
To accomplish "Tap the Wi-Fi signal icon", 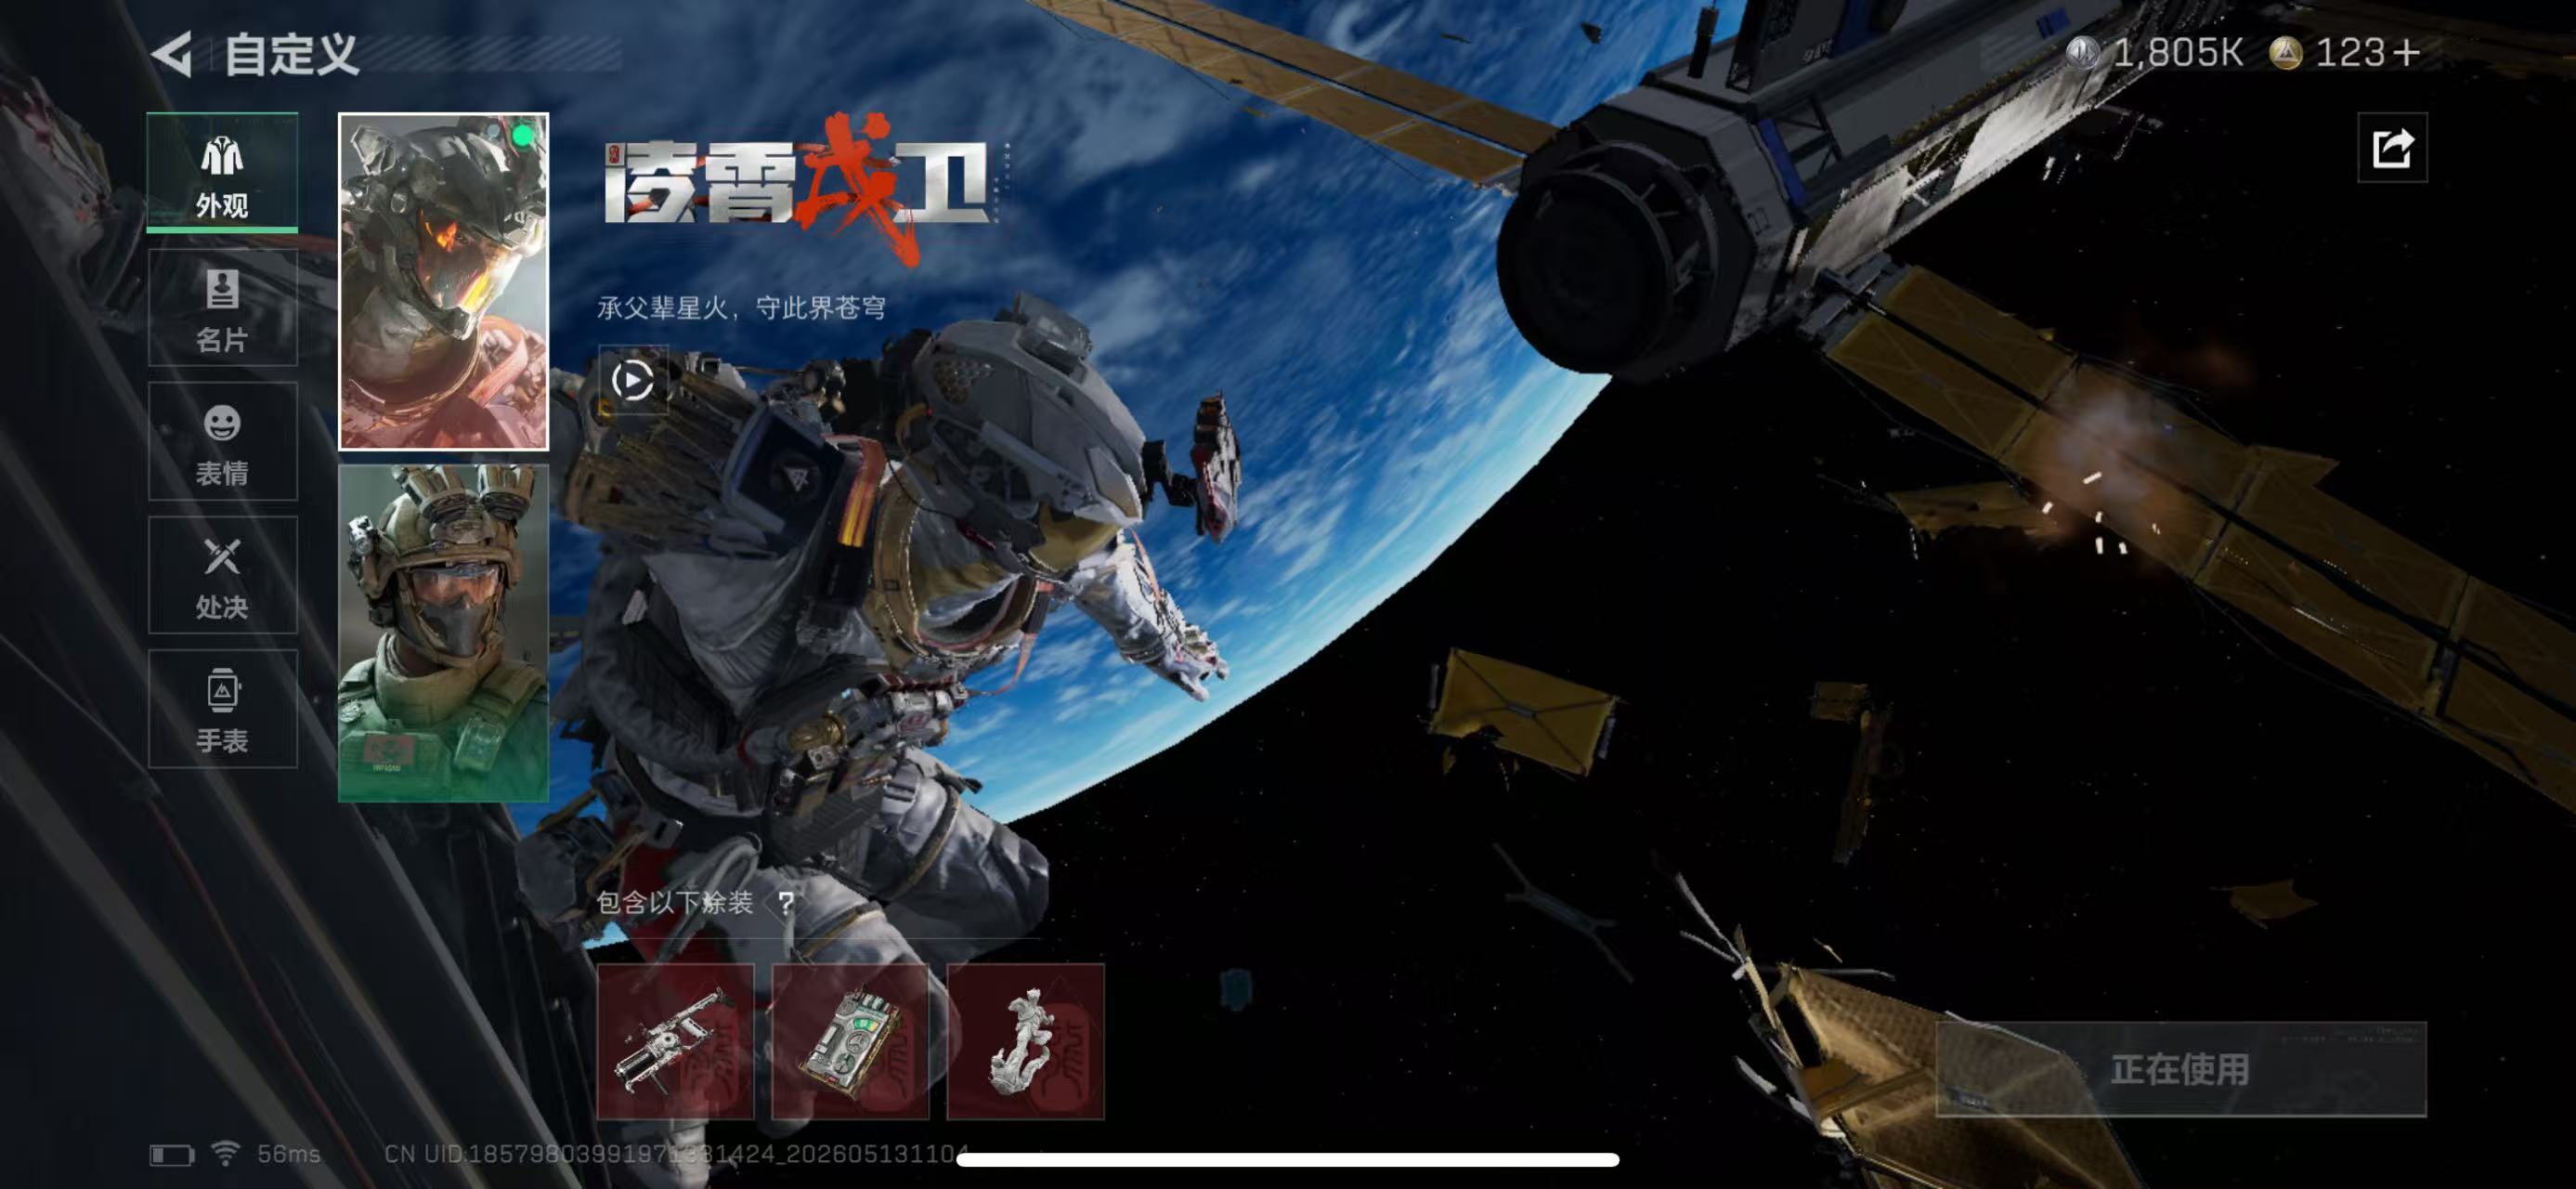I will [226, 1153].
